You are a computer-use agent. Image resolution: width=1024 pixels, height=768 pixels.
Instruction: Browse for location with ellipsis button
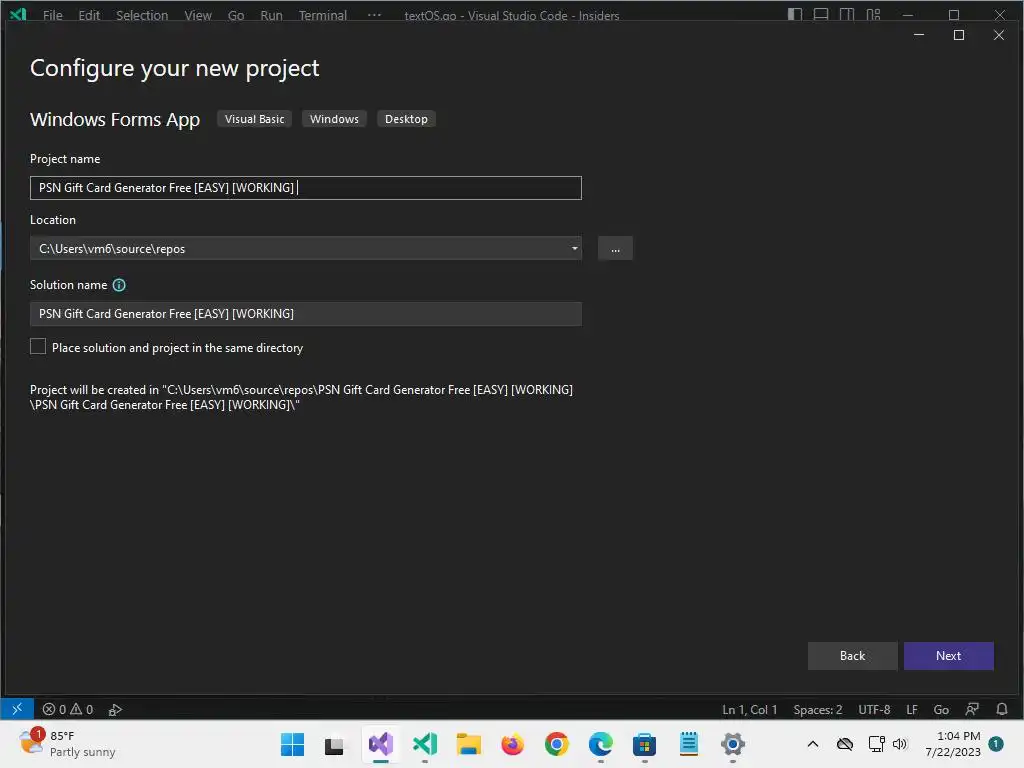click(x=615, y=249)
